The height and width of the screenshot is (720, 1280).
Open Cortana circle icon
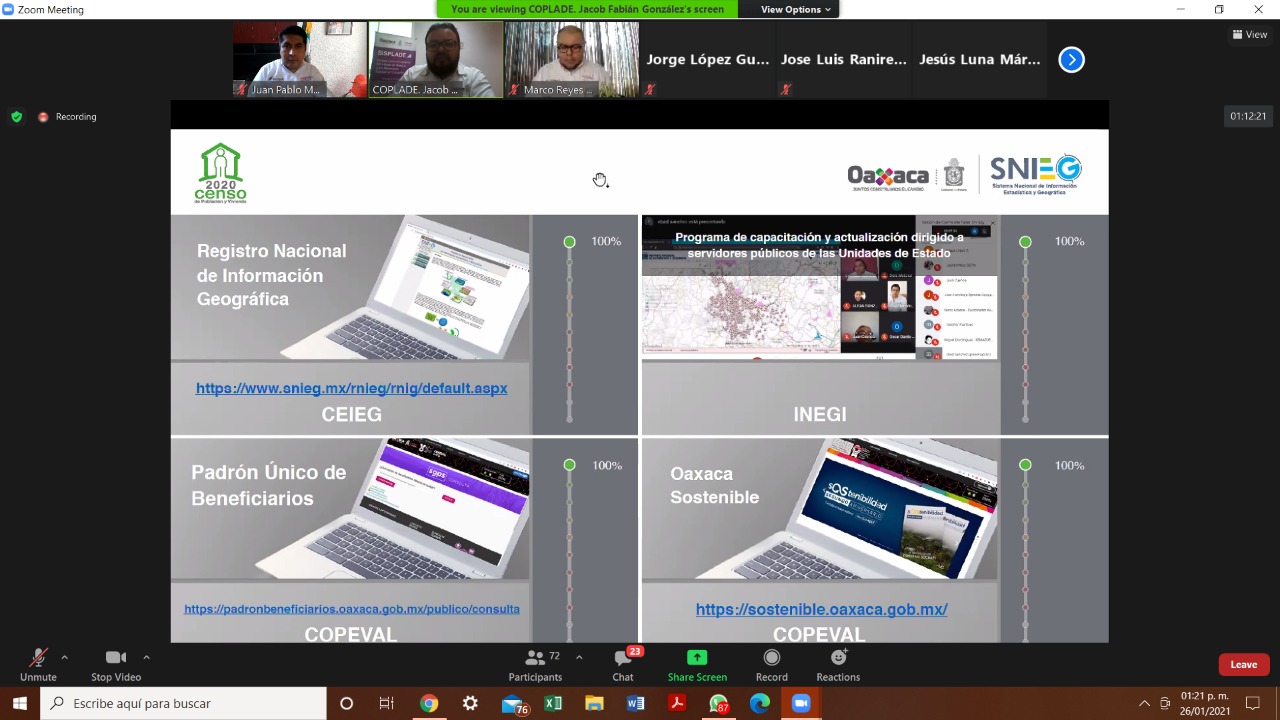(346, 703)
